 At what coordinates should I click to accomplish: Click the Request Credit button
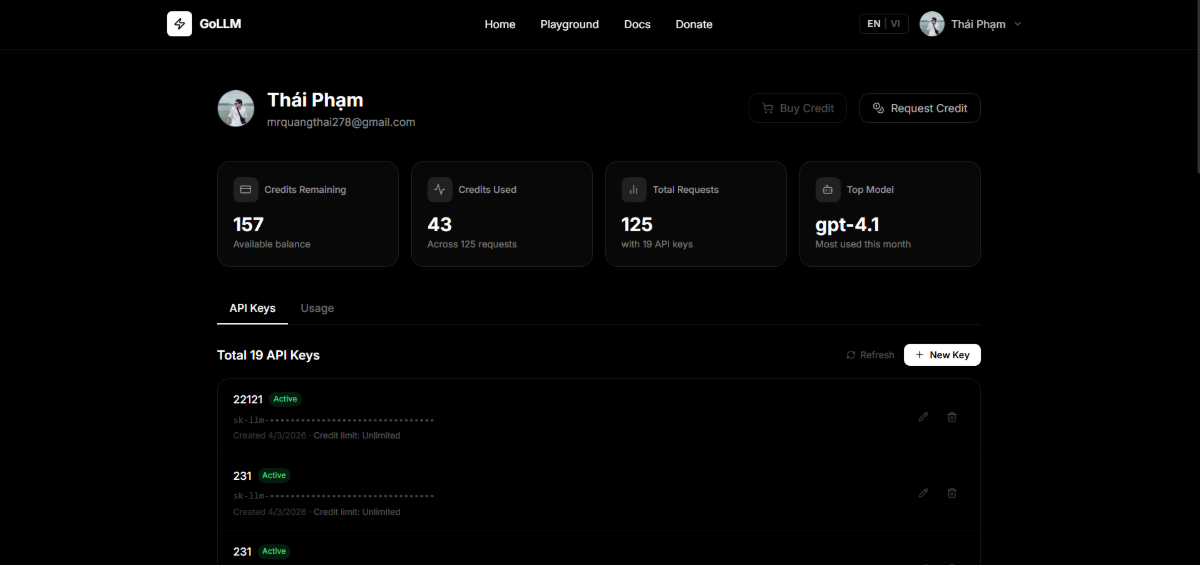point(920,108)
